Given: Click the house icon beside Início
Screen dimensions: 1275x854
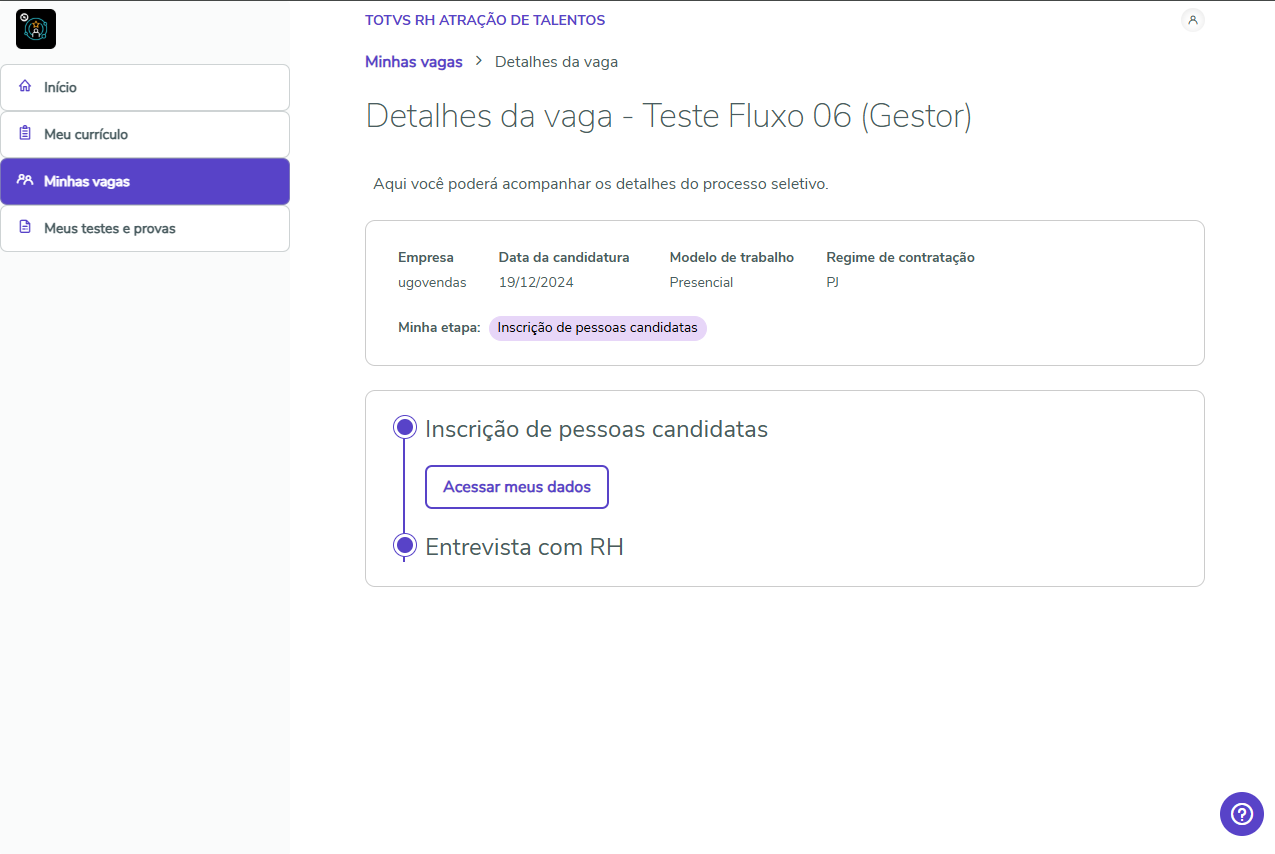Looking at the screenshot, I should tap(25, 87).
